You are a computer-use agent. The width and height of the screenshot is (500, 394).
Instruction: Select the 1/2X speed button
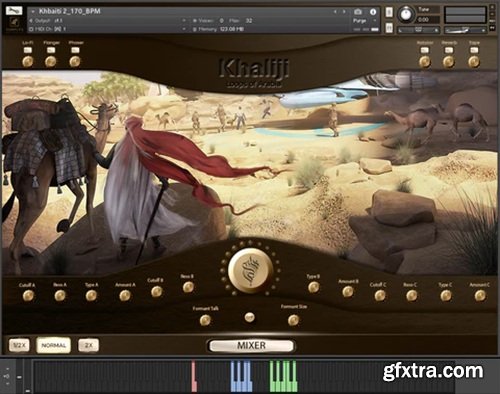tap(19, 345)
